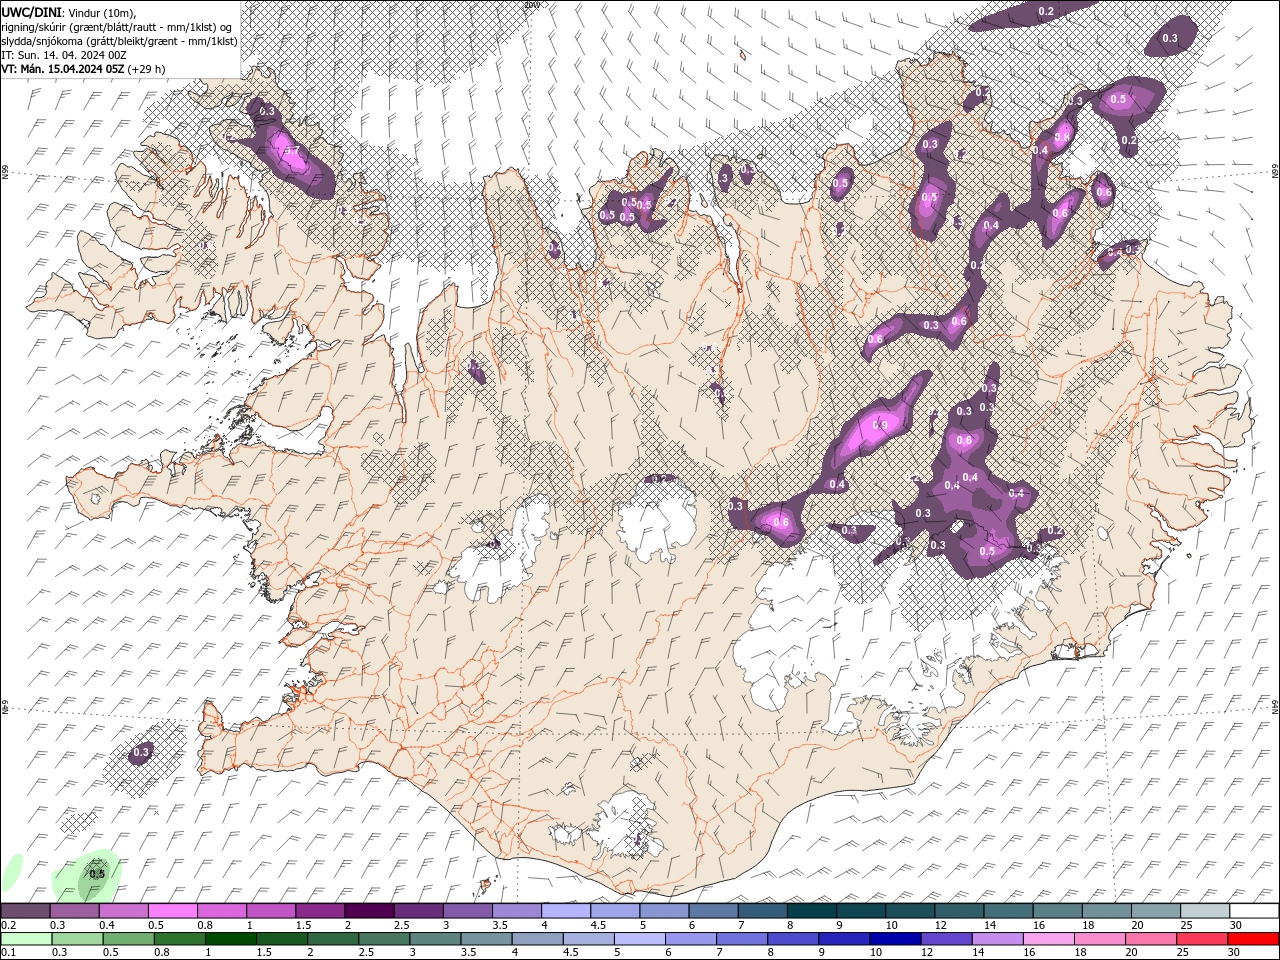Viewport: 1280px width, 960px height.
Task: Click the bright pink snow swatch between 0.5 and 0.8
Action: pyautogui.click(x=173, y=911)
